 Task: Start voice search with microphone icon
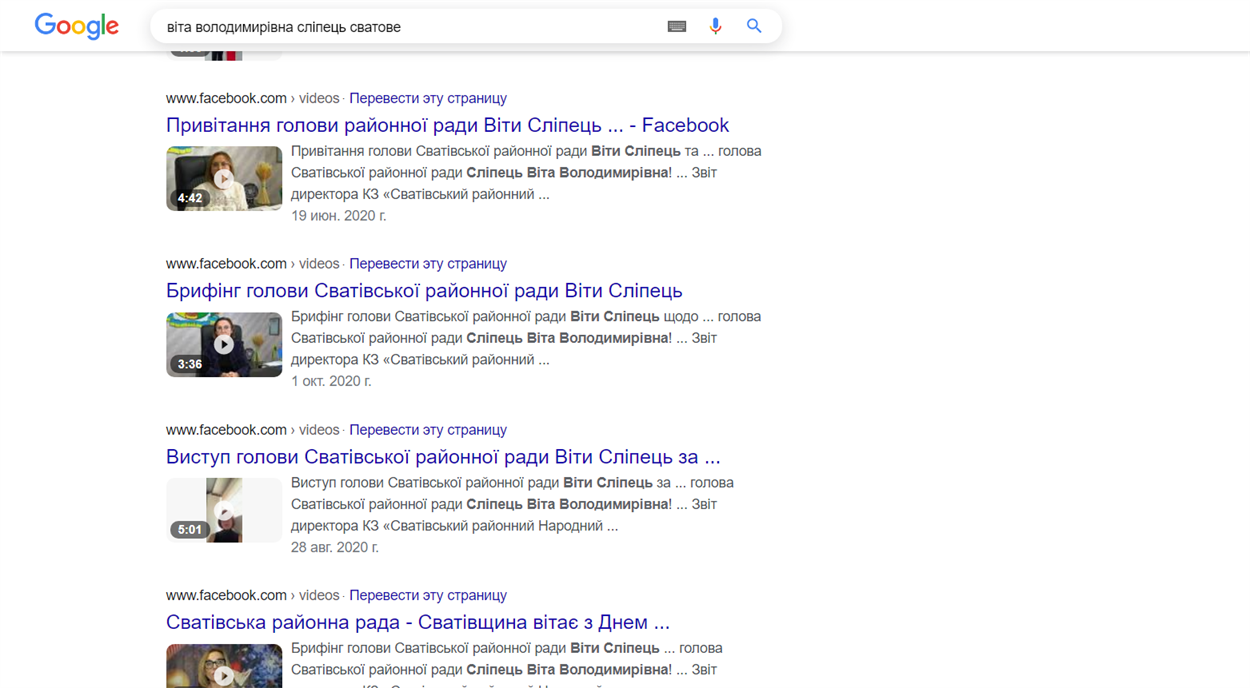point(715,27)
